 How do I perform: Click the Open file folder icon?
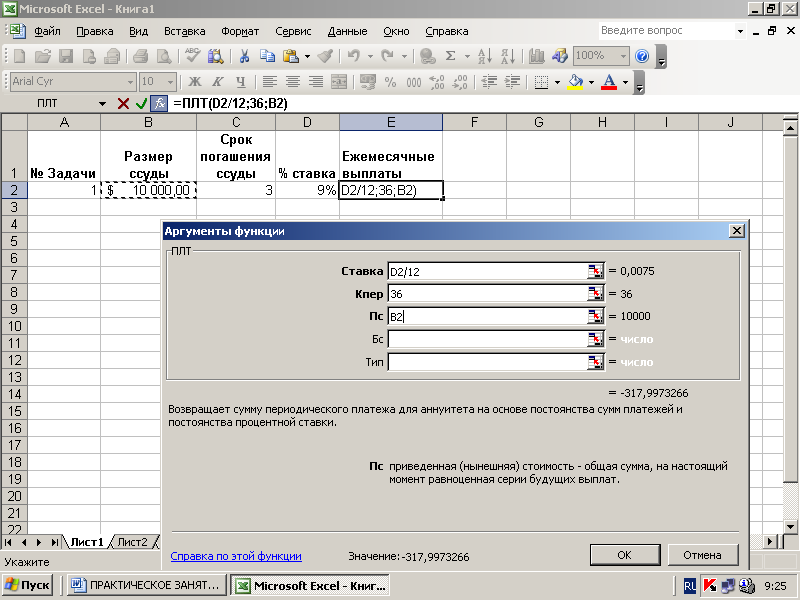[43, 56]
